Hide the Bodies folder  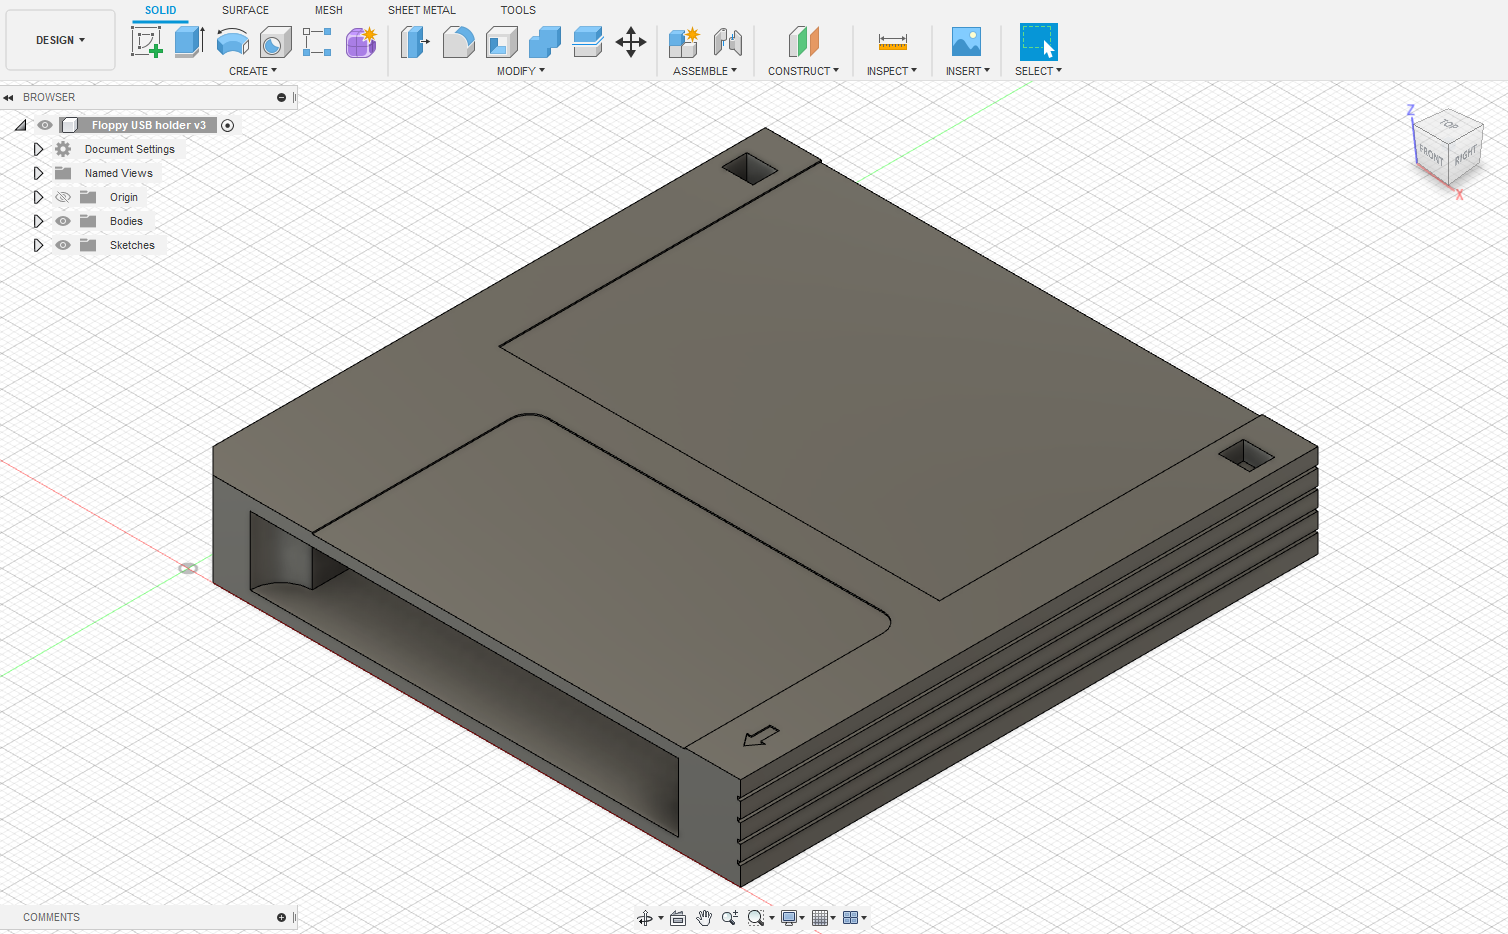pyautogui.click(x=63, y=221)
